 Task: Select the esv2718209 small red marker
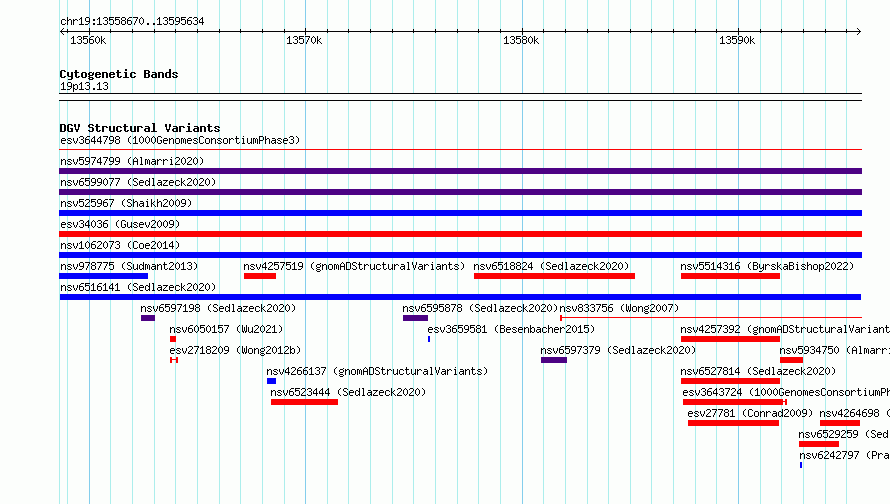pos(174,360)
